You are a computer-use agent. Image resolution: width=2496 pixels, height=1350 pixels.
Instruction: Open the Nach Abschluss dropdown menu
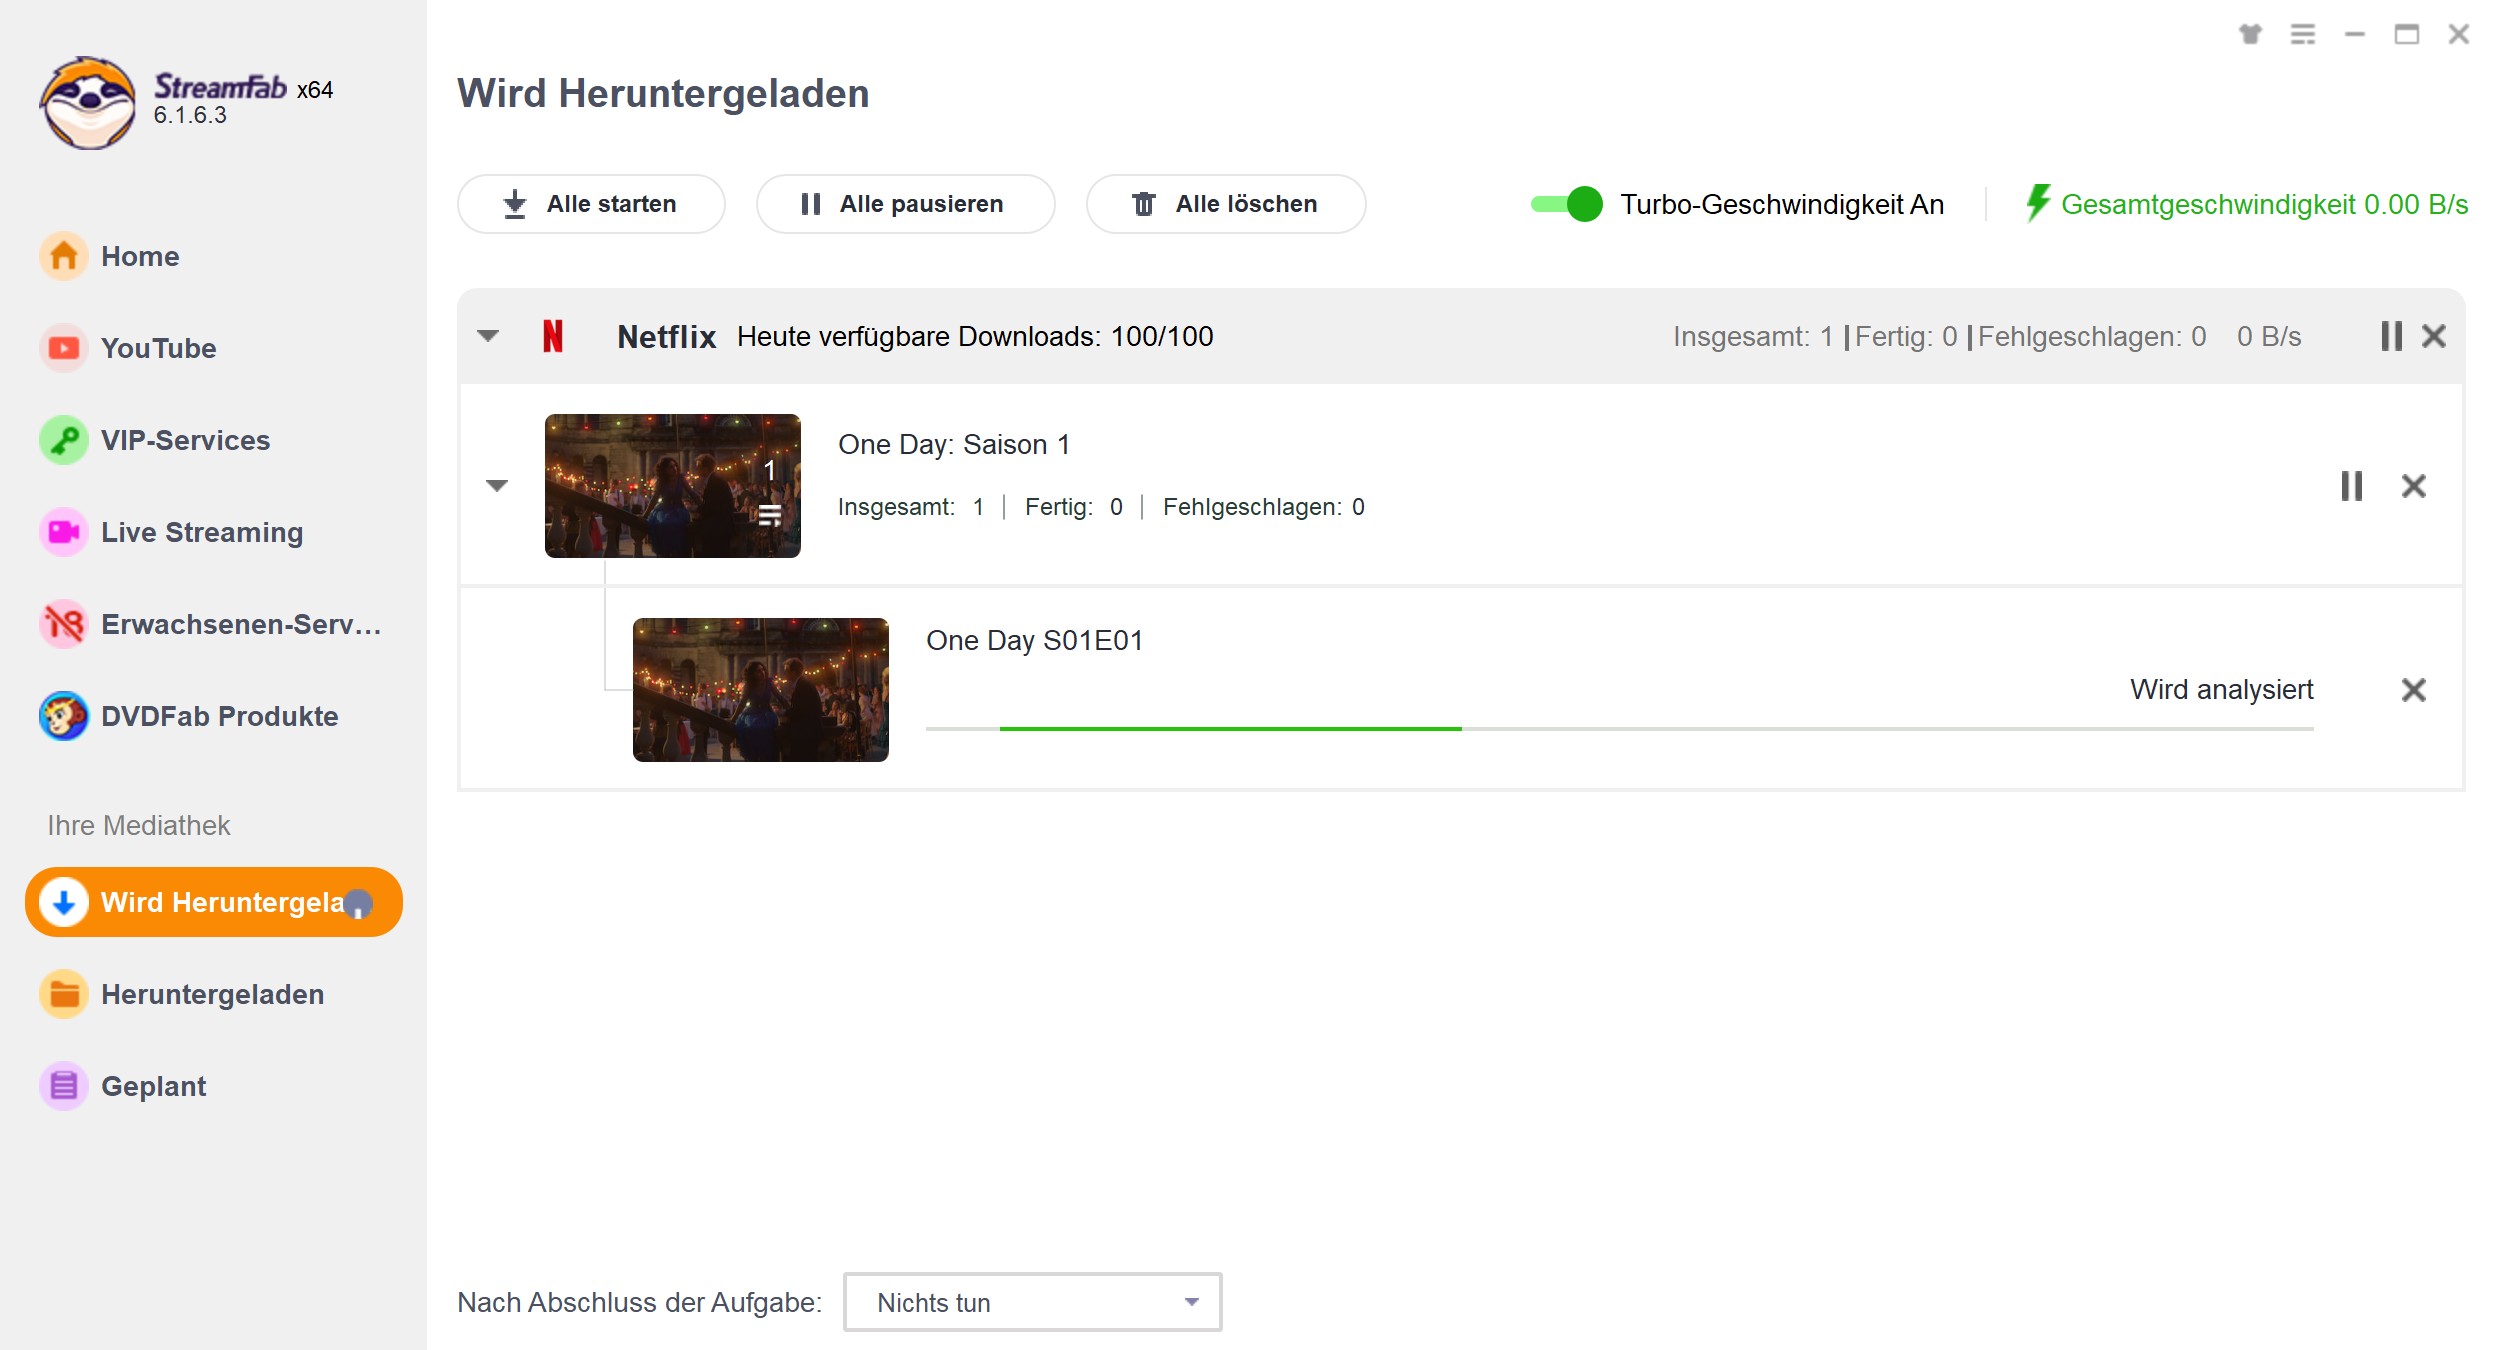click(x=1030, y=1302)
